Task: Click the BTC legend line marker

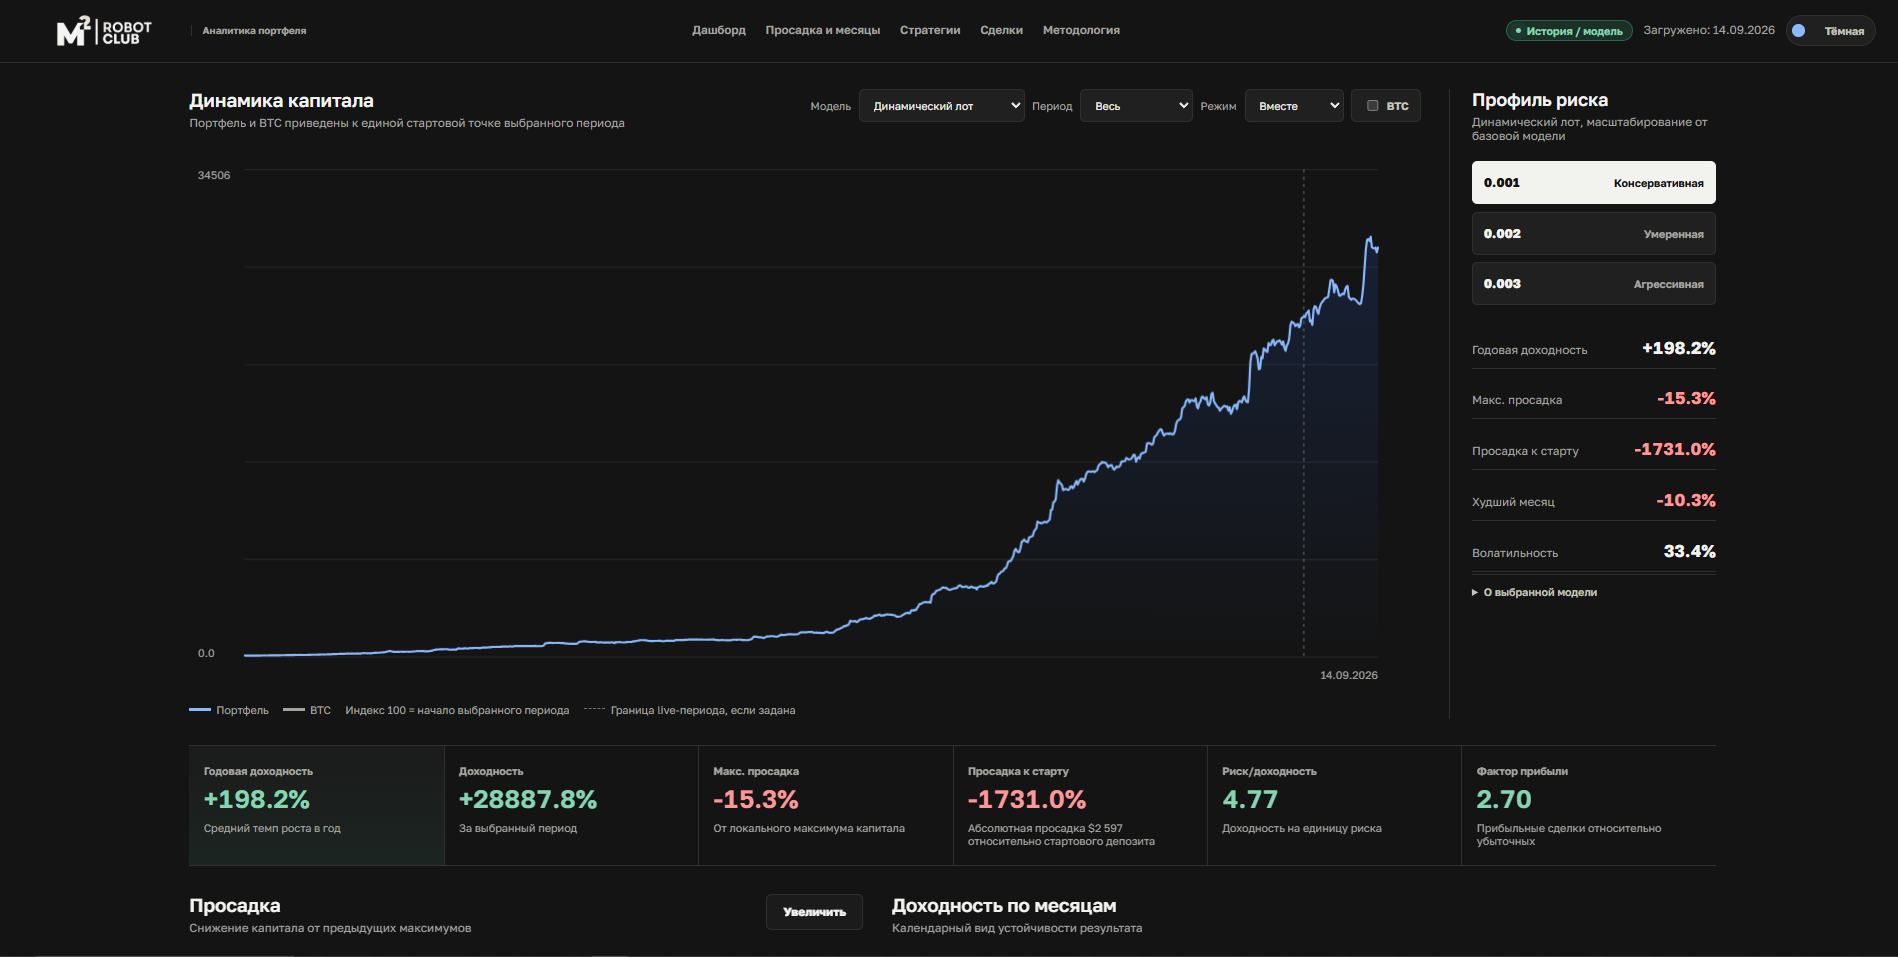Action: click(293, 710)
